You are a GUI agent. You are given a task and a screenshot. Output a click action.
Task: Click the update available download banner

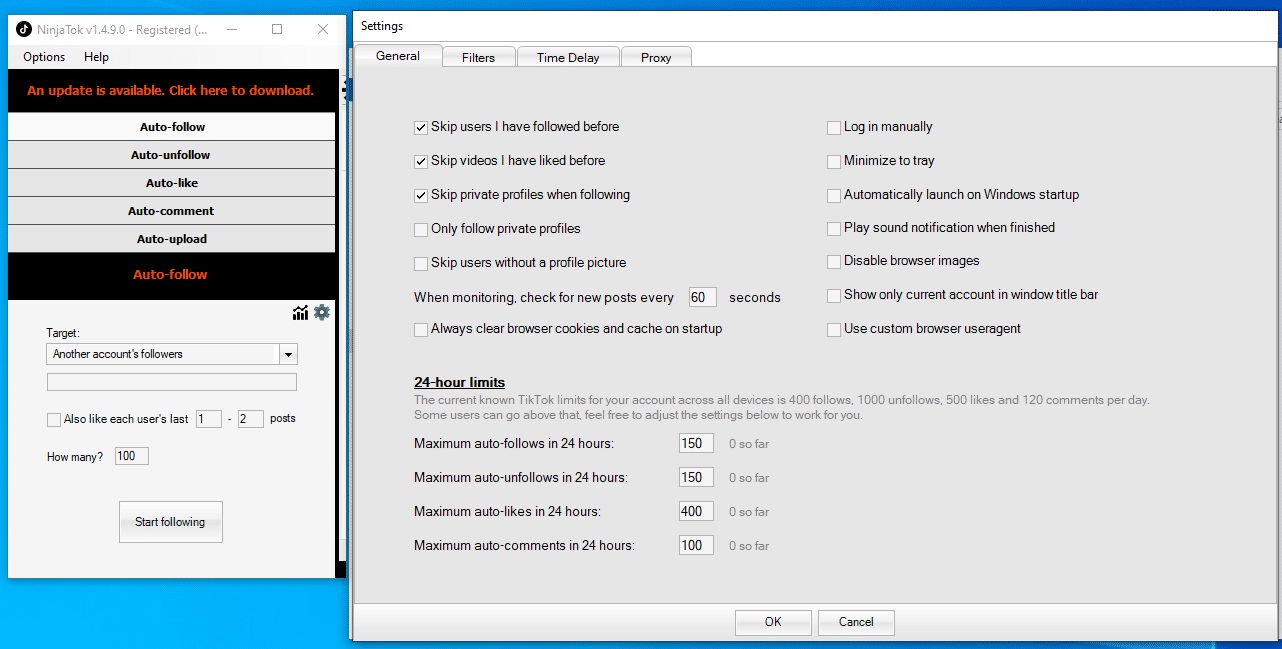[171, 90]
